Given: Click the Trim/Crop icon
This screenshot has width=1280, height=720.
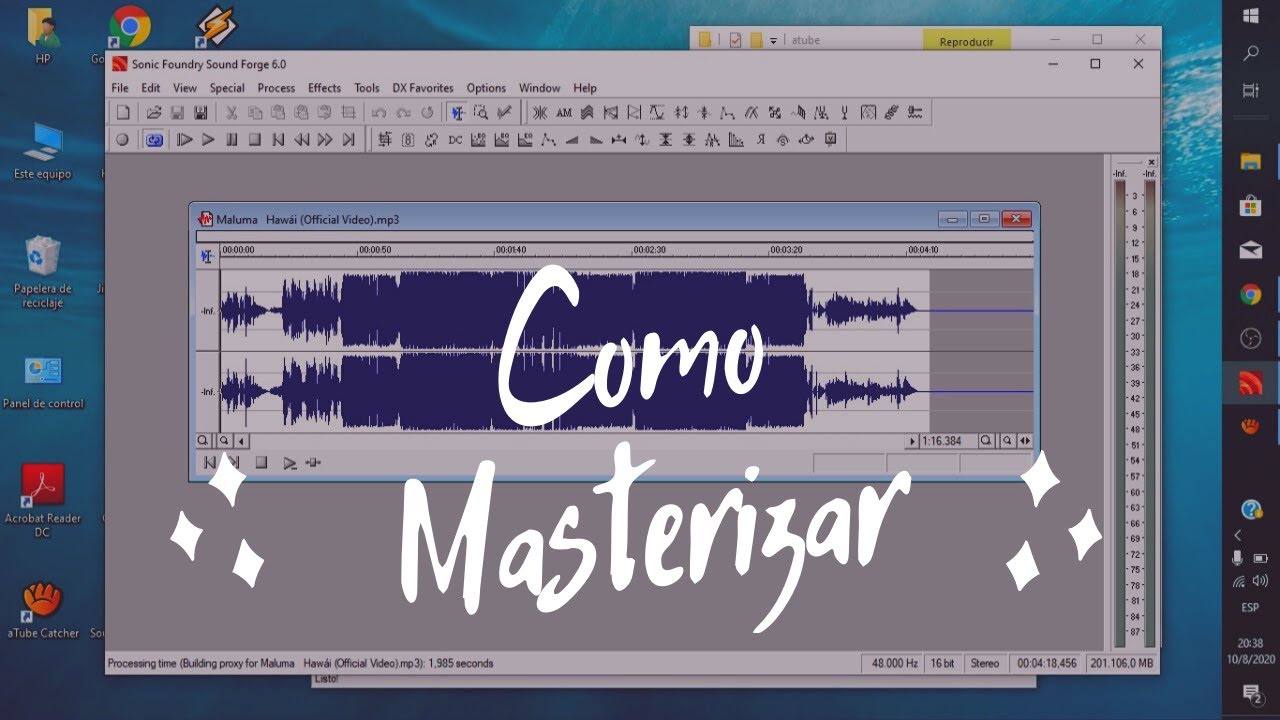Looking at the screenshot, I should click(348, 113).
